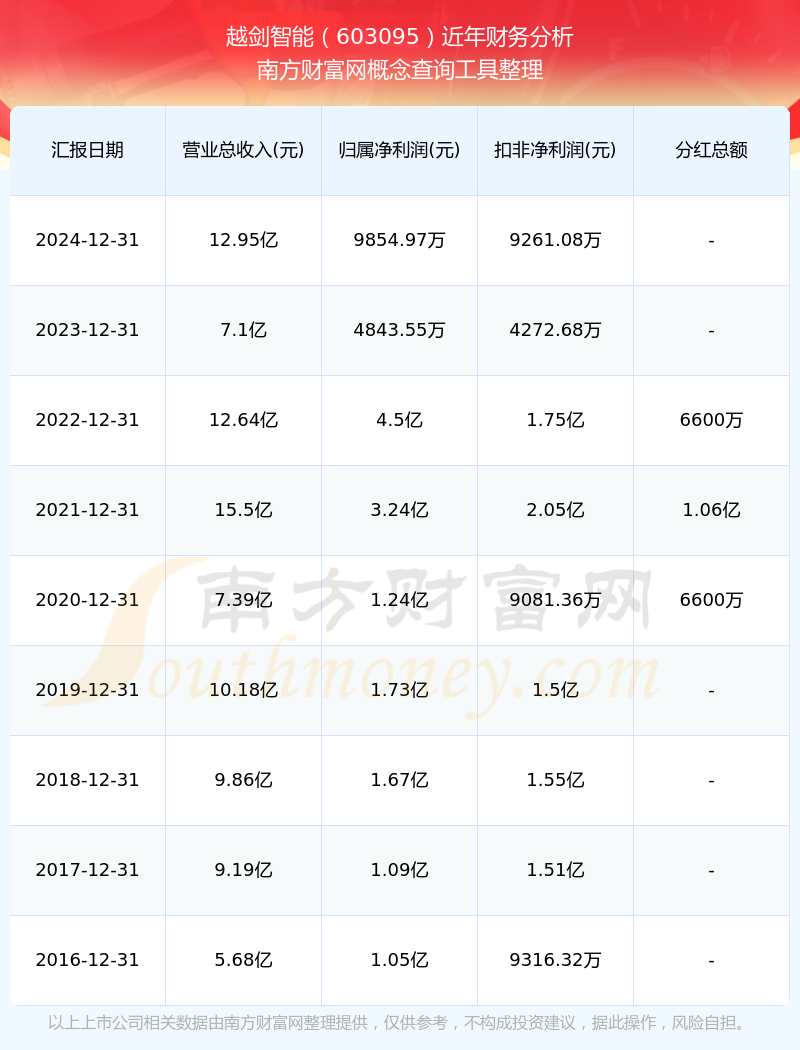Screen dimensions: 800x1050
Task: Click the 6600万 dividend in 2020 row
Action: (x=712, y=600)
